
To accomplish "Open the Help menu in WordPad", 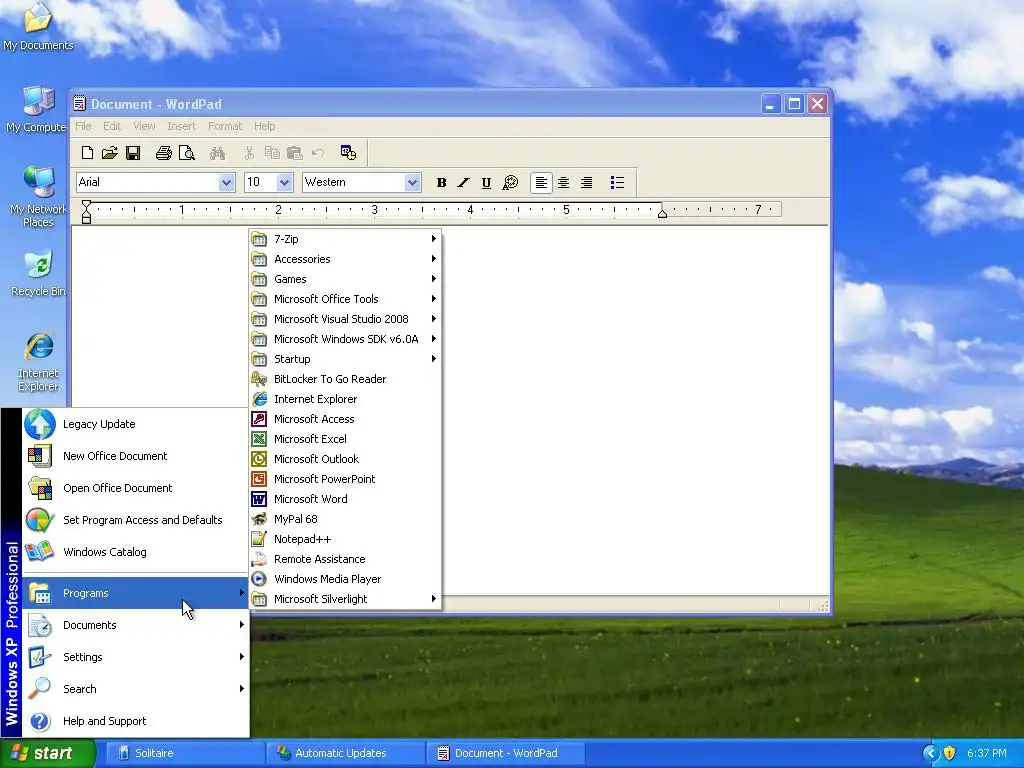I will click(x=264, y=126).
